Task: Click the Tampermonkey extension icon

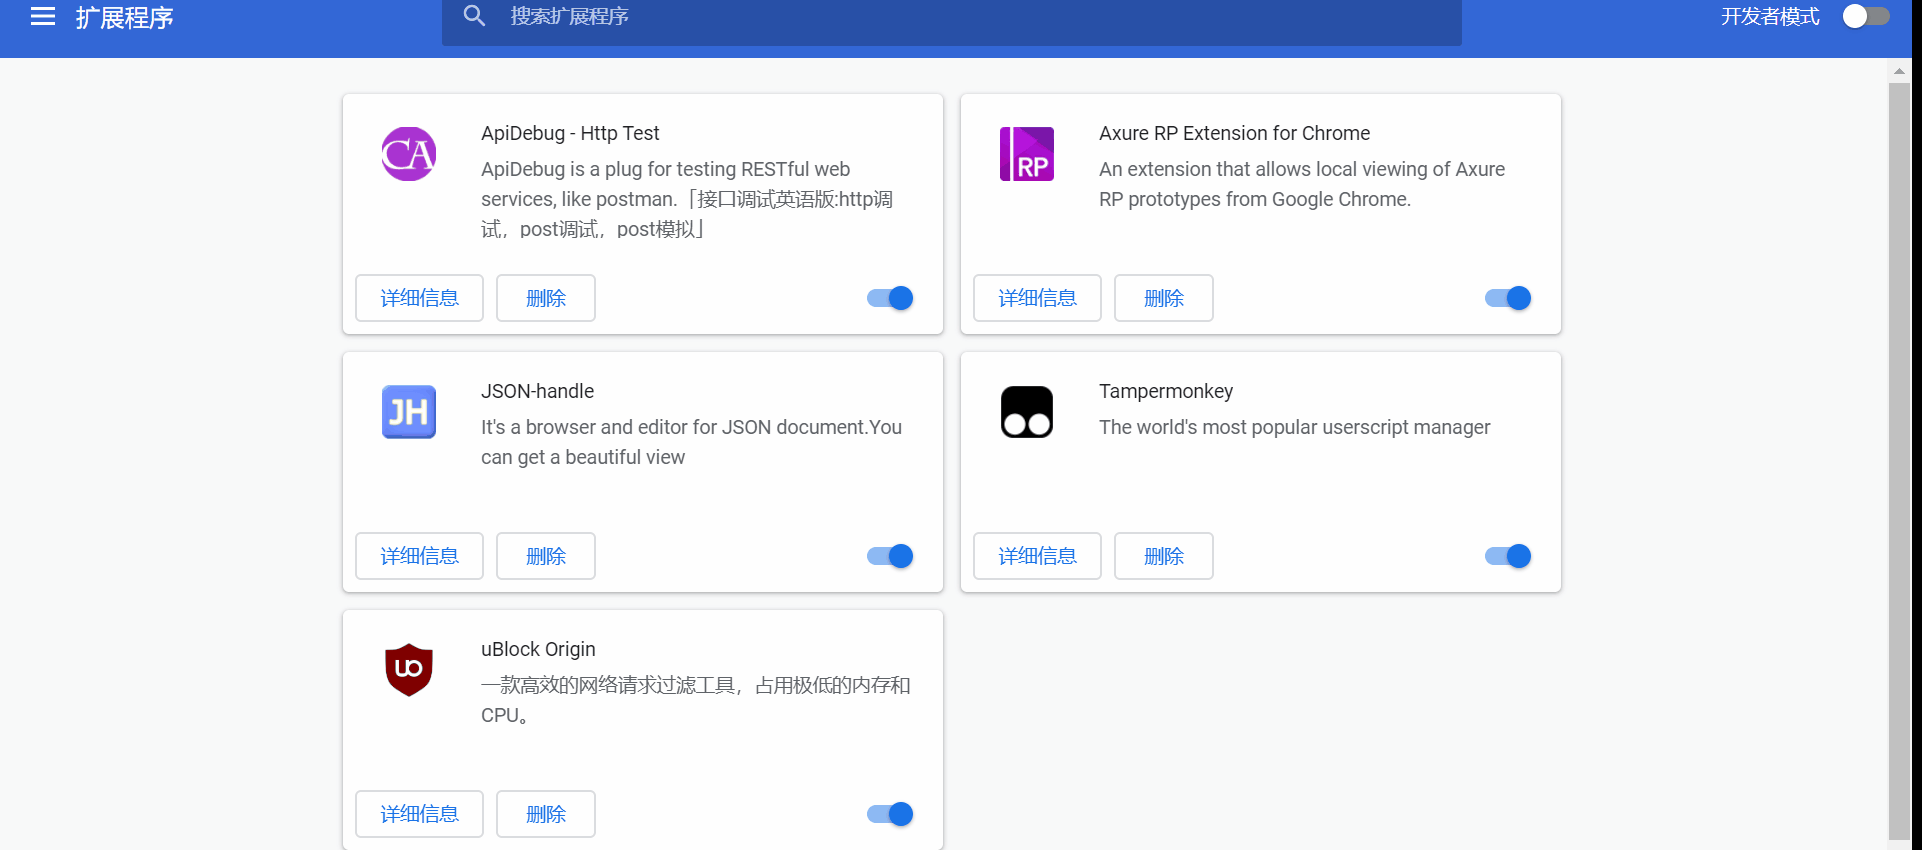Action: pyautogui.click(x=1027, y=412)
